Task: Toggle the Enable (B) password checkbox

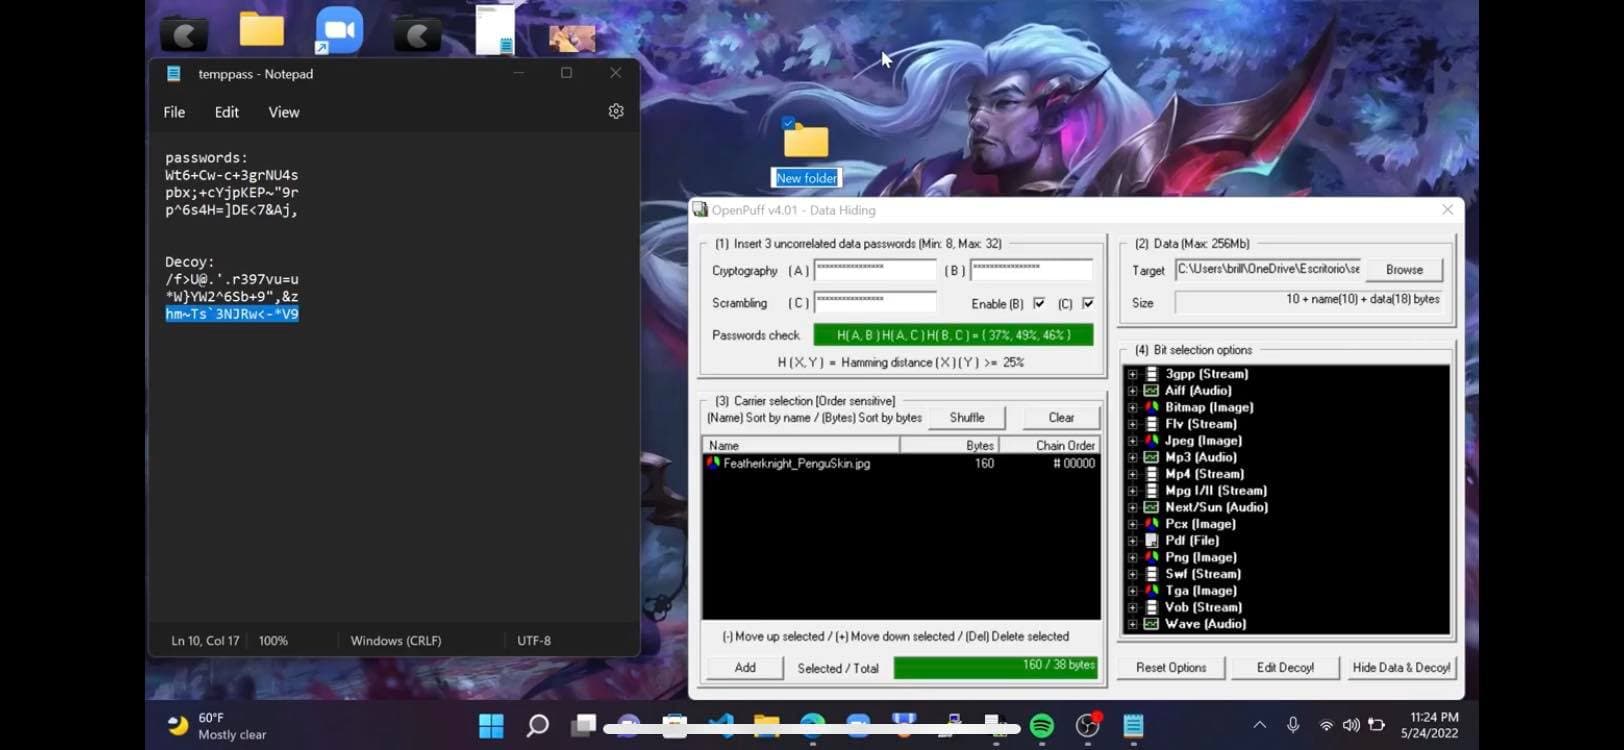Action: [x=1039, y=303]
